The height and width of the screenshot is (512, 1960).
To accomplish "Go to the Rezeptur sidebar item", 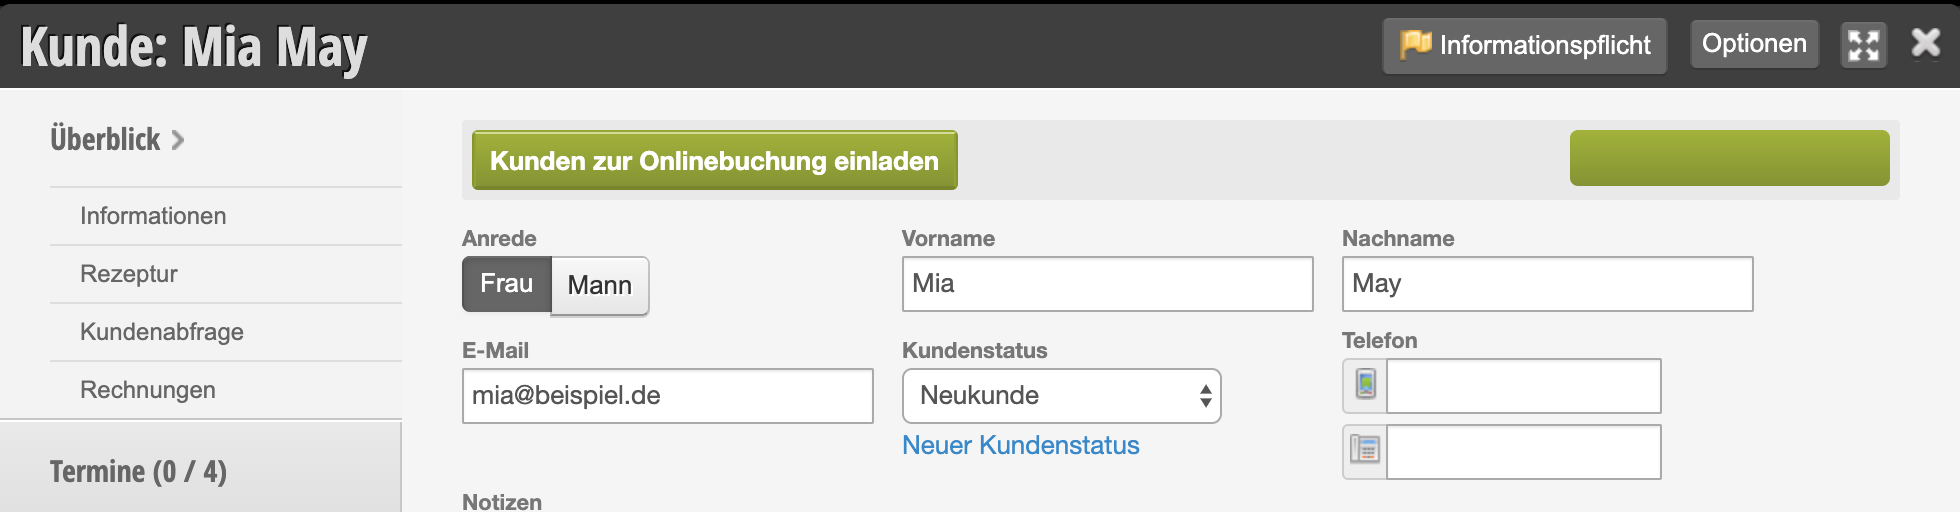I will (x=129, y=274).
